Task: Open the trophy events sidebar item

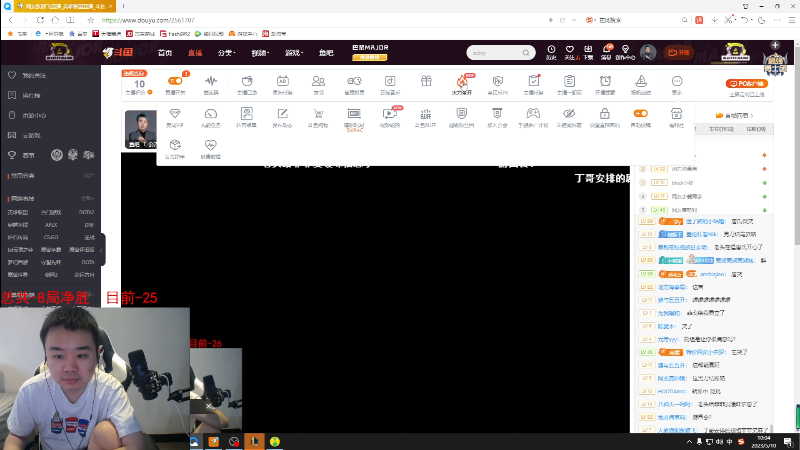Action: (x=22, y=155)
